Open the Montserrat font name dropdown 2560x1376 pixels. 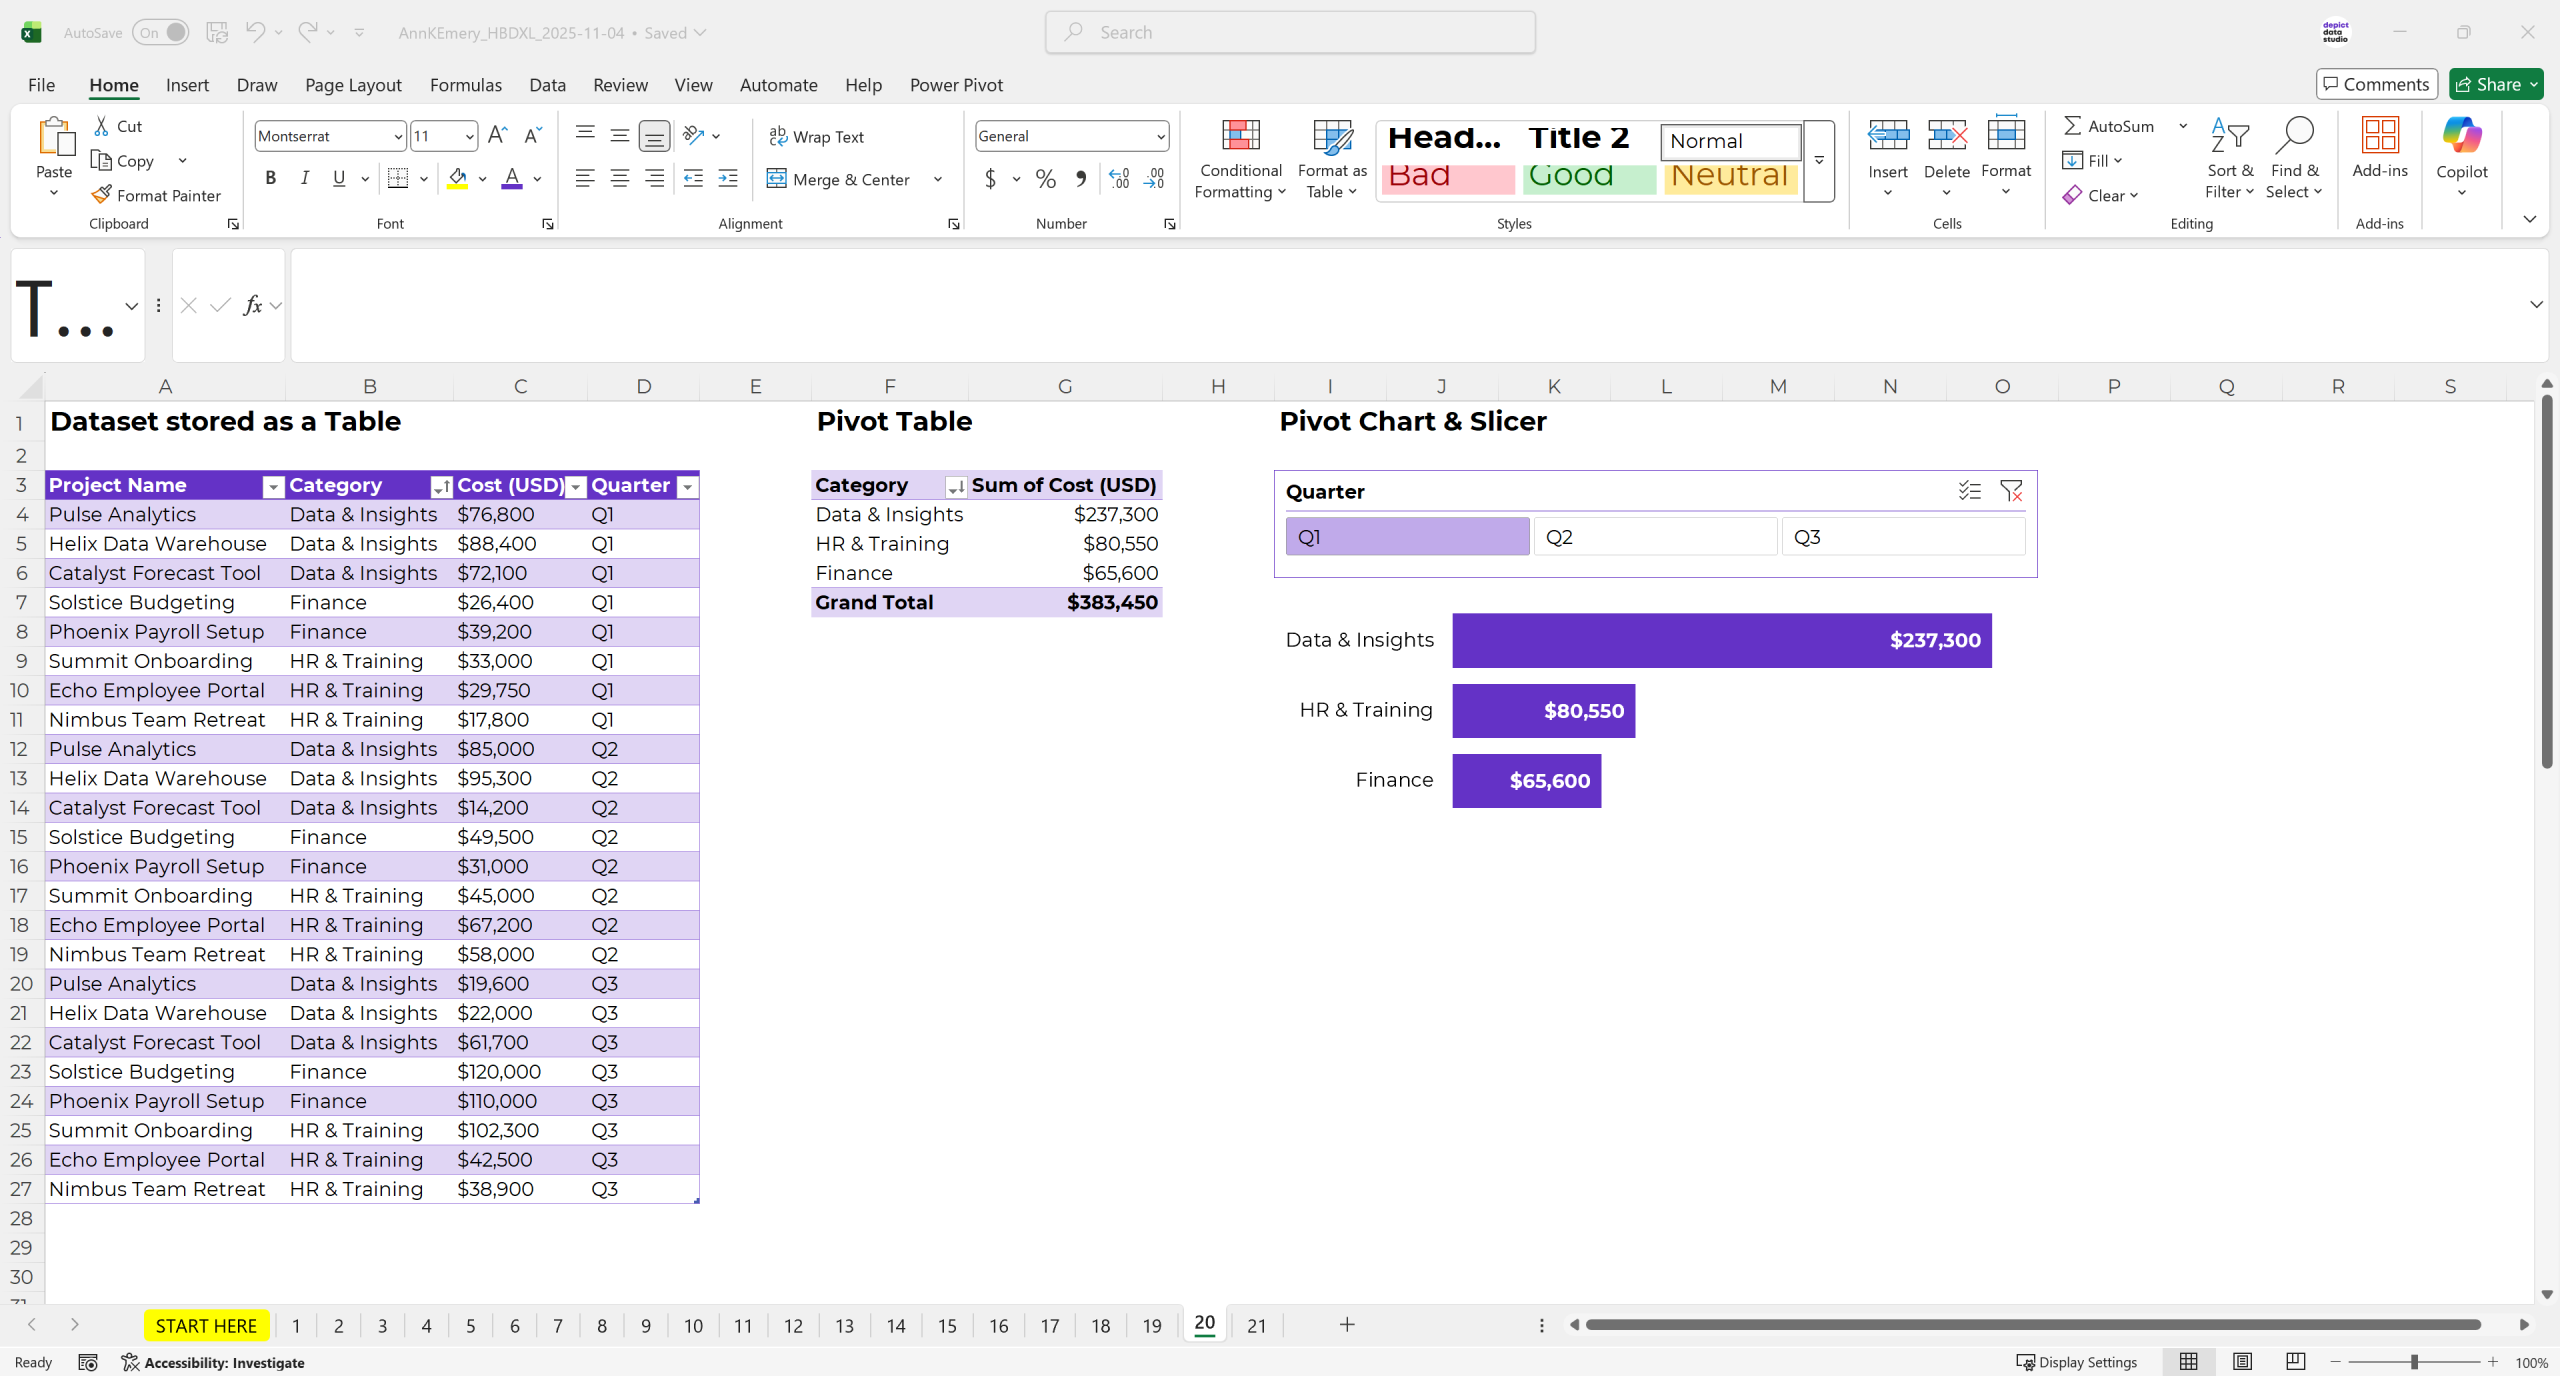[398, 137]
